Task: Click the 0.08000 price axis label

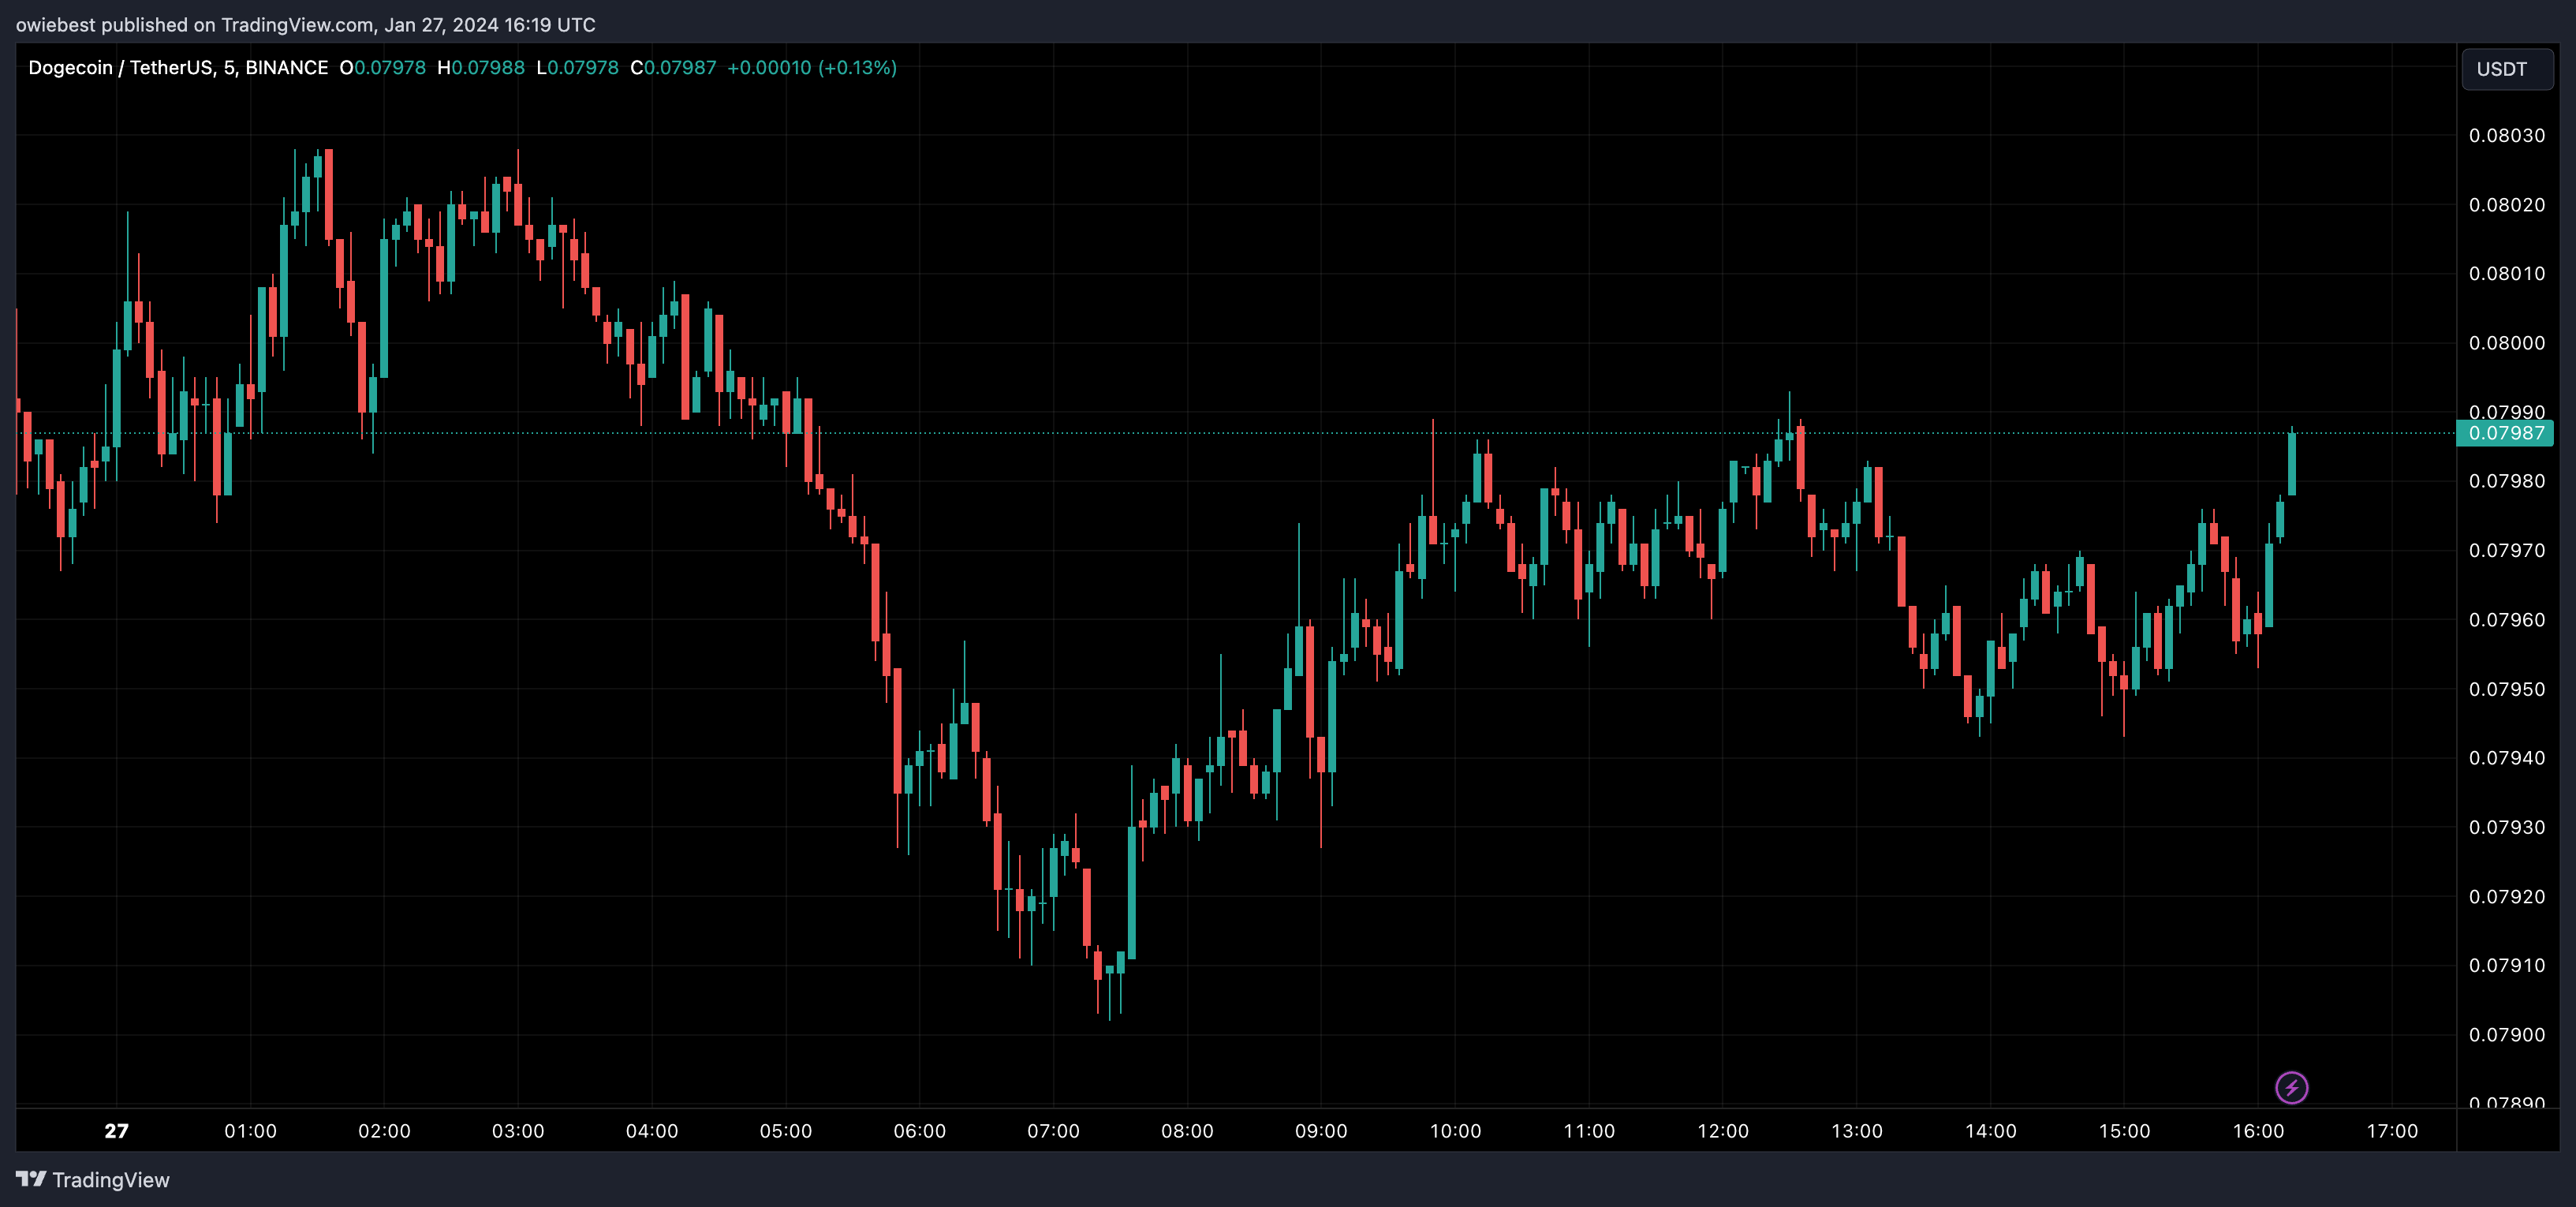Action: pyautogui.click(x=2506, y=343)
